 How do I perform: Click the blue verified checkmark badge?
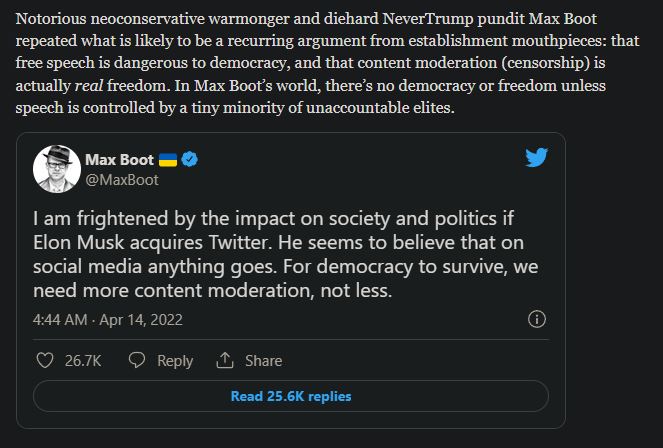[x=189, y=159]
